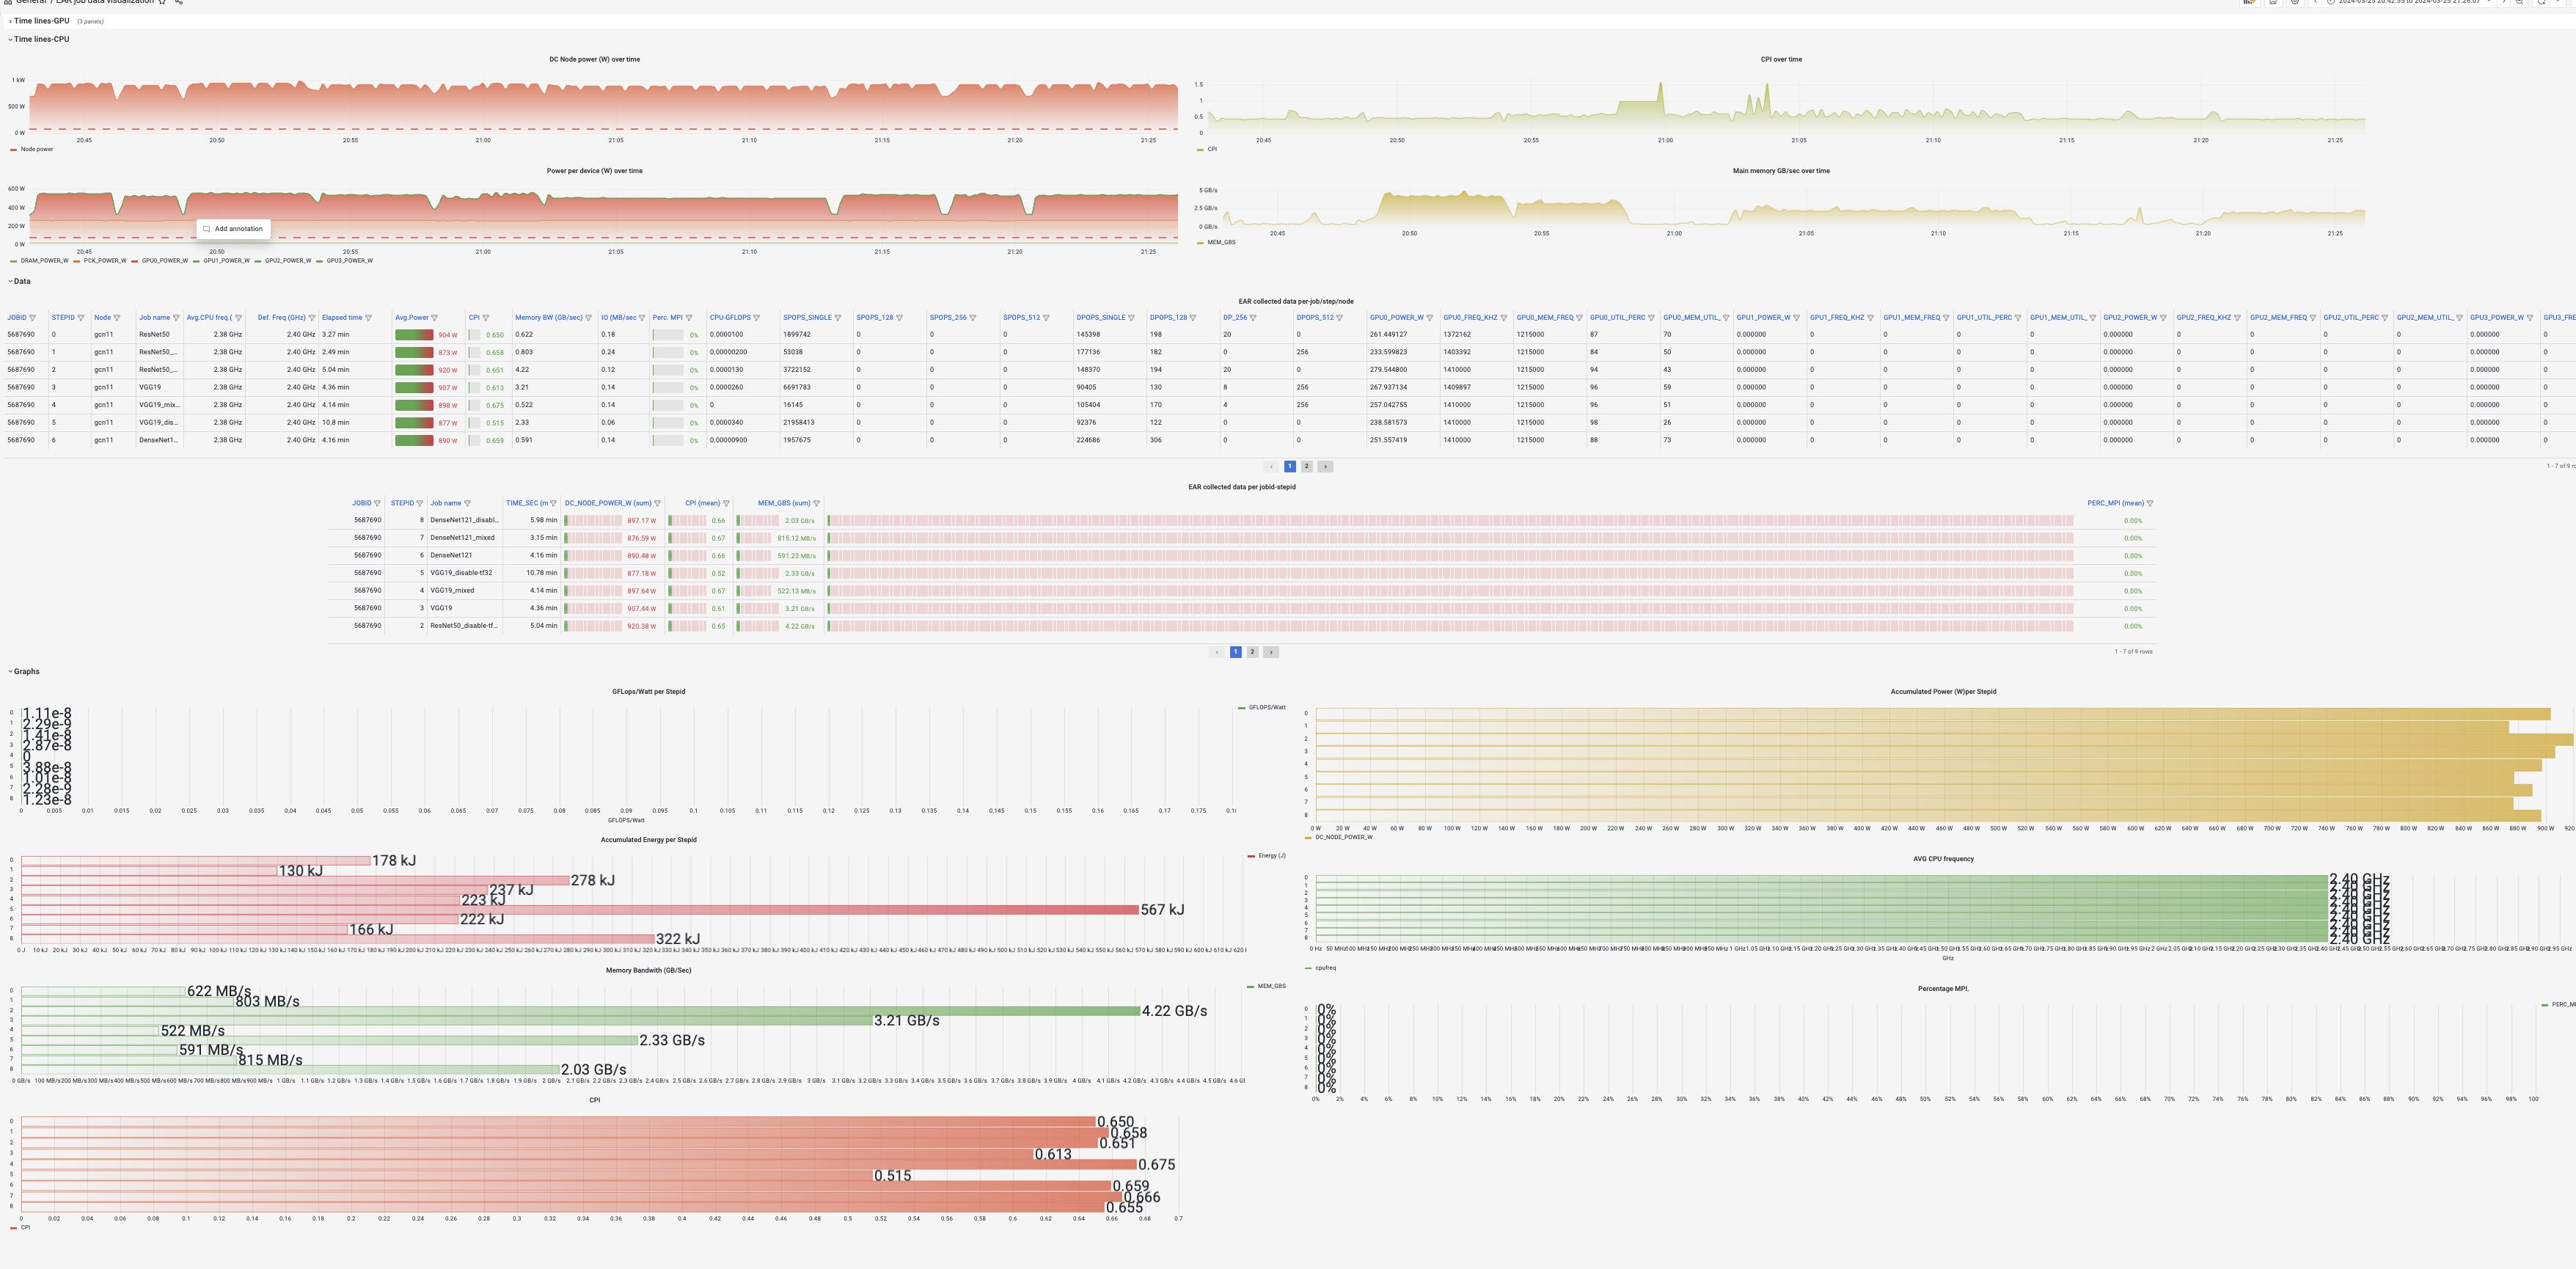Open the 'Accumulated Energy per Stepid' panel title

tap(648, 840)
